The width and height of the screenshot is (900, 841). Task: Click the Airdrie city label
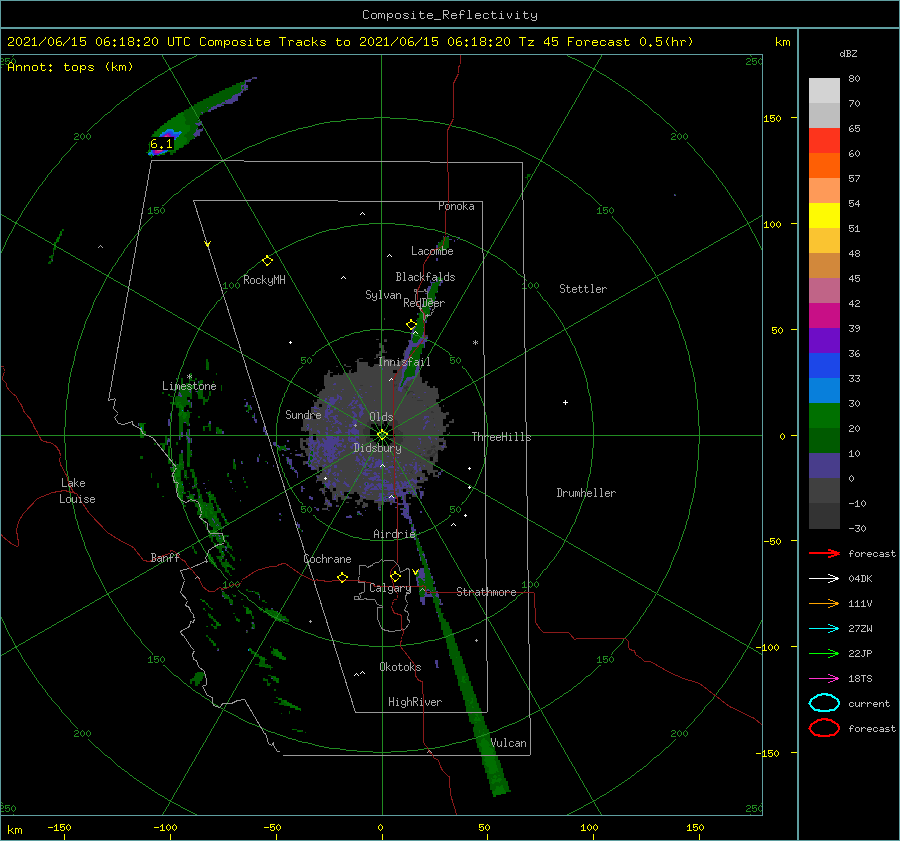394,534
